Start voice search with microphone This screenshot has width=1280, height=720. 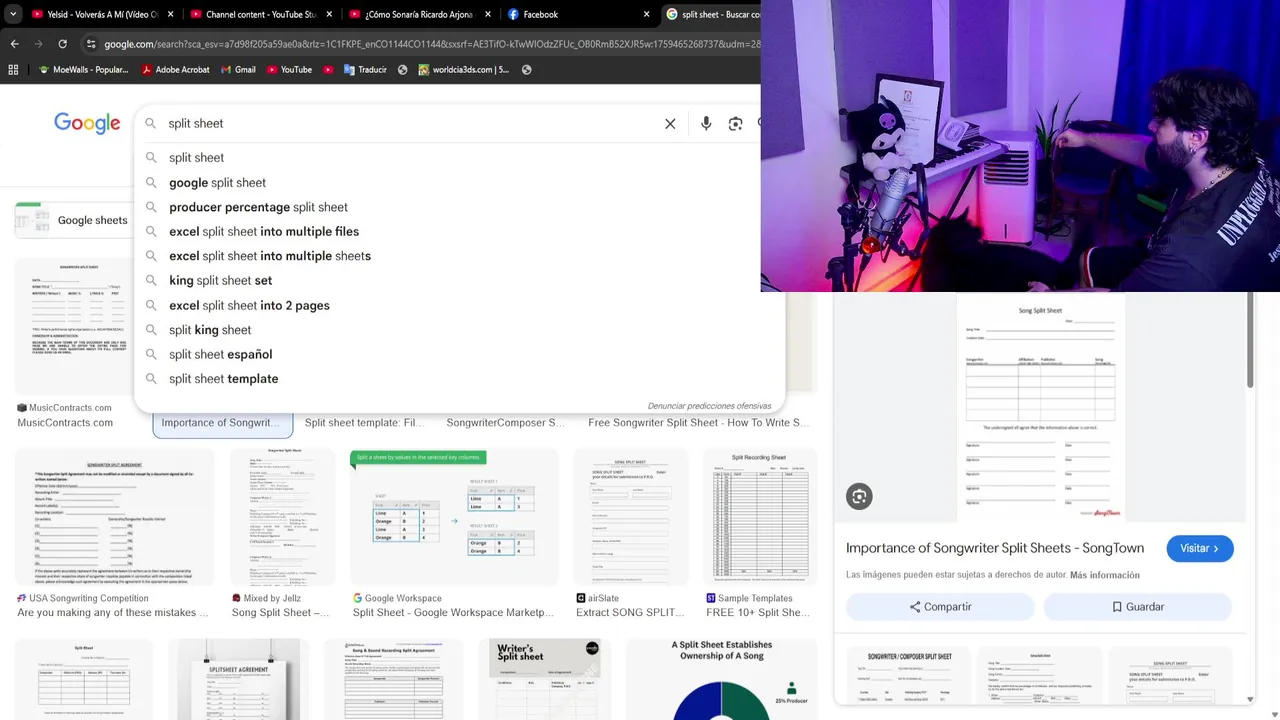pyautogui.click(x=706, y=124)
